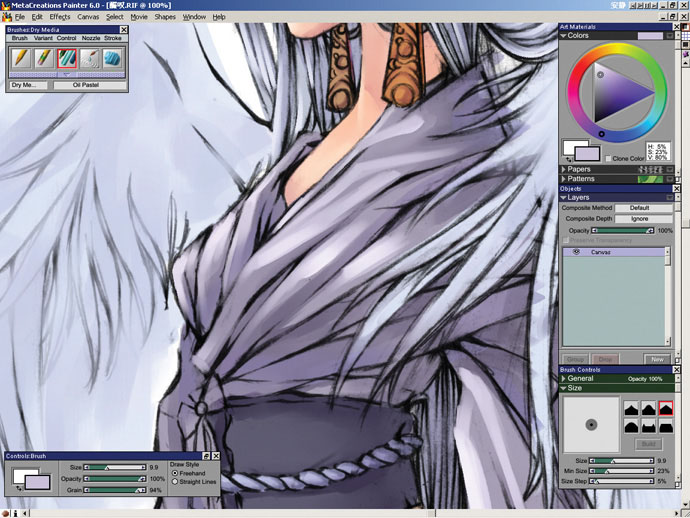
Task: Expand the Brushes palette drawer arrow
Action: [x=67, y=75]
